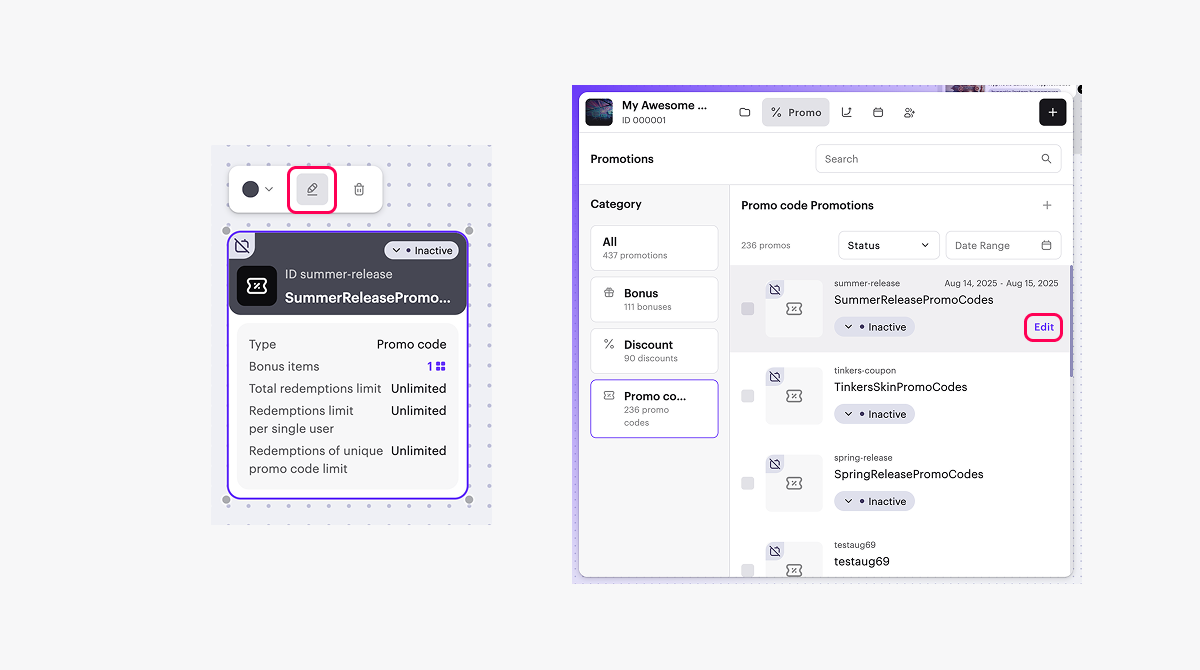The width and height of the screenshot is (1200, 670).
Task: Select the Bonus category with 111 bonuses
Action: pyautogui.click(x=654, y=299)
